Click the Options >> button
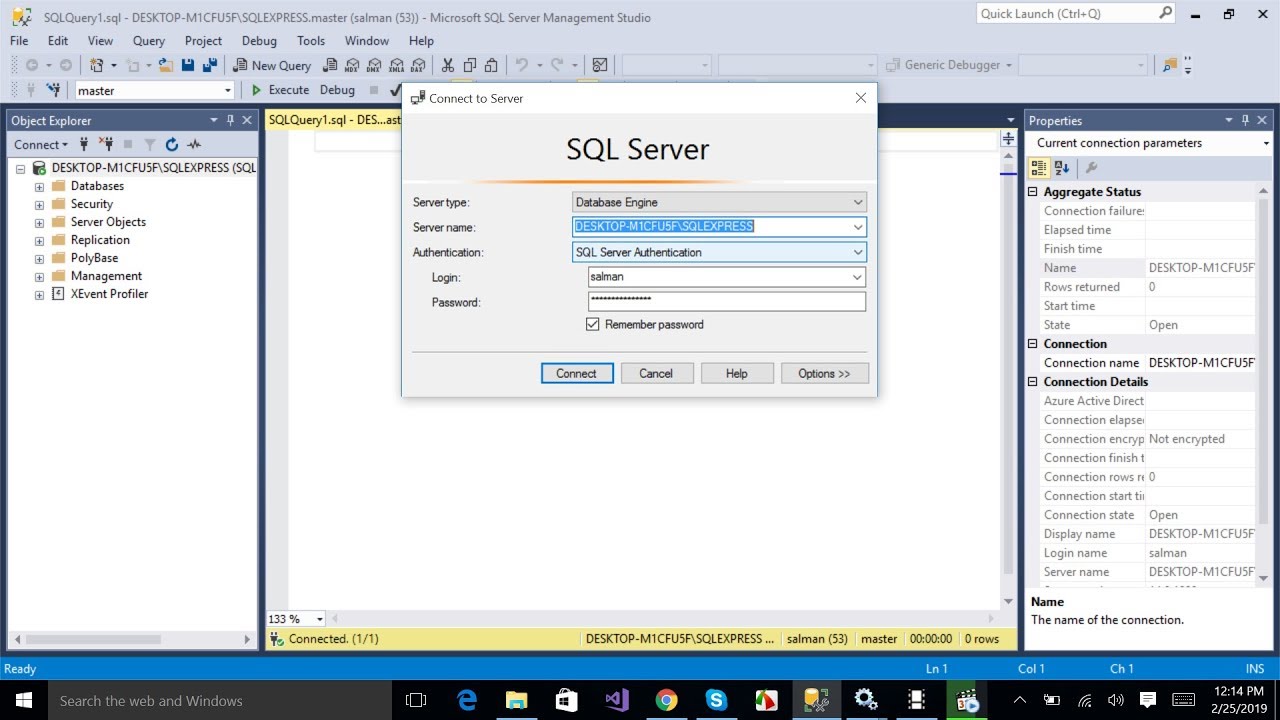Image resolution: width=1280 pixels, height=720 pixels. 824,373
